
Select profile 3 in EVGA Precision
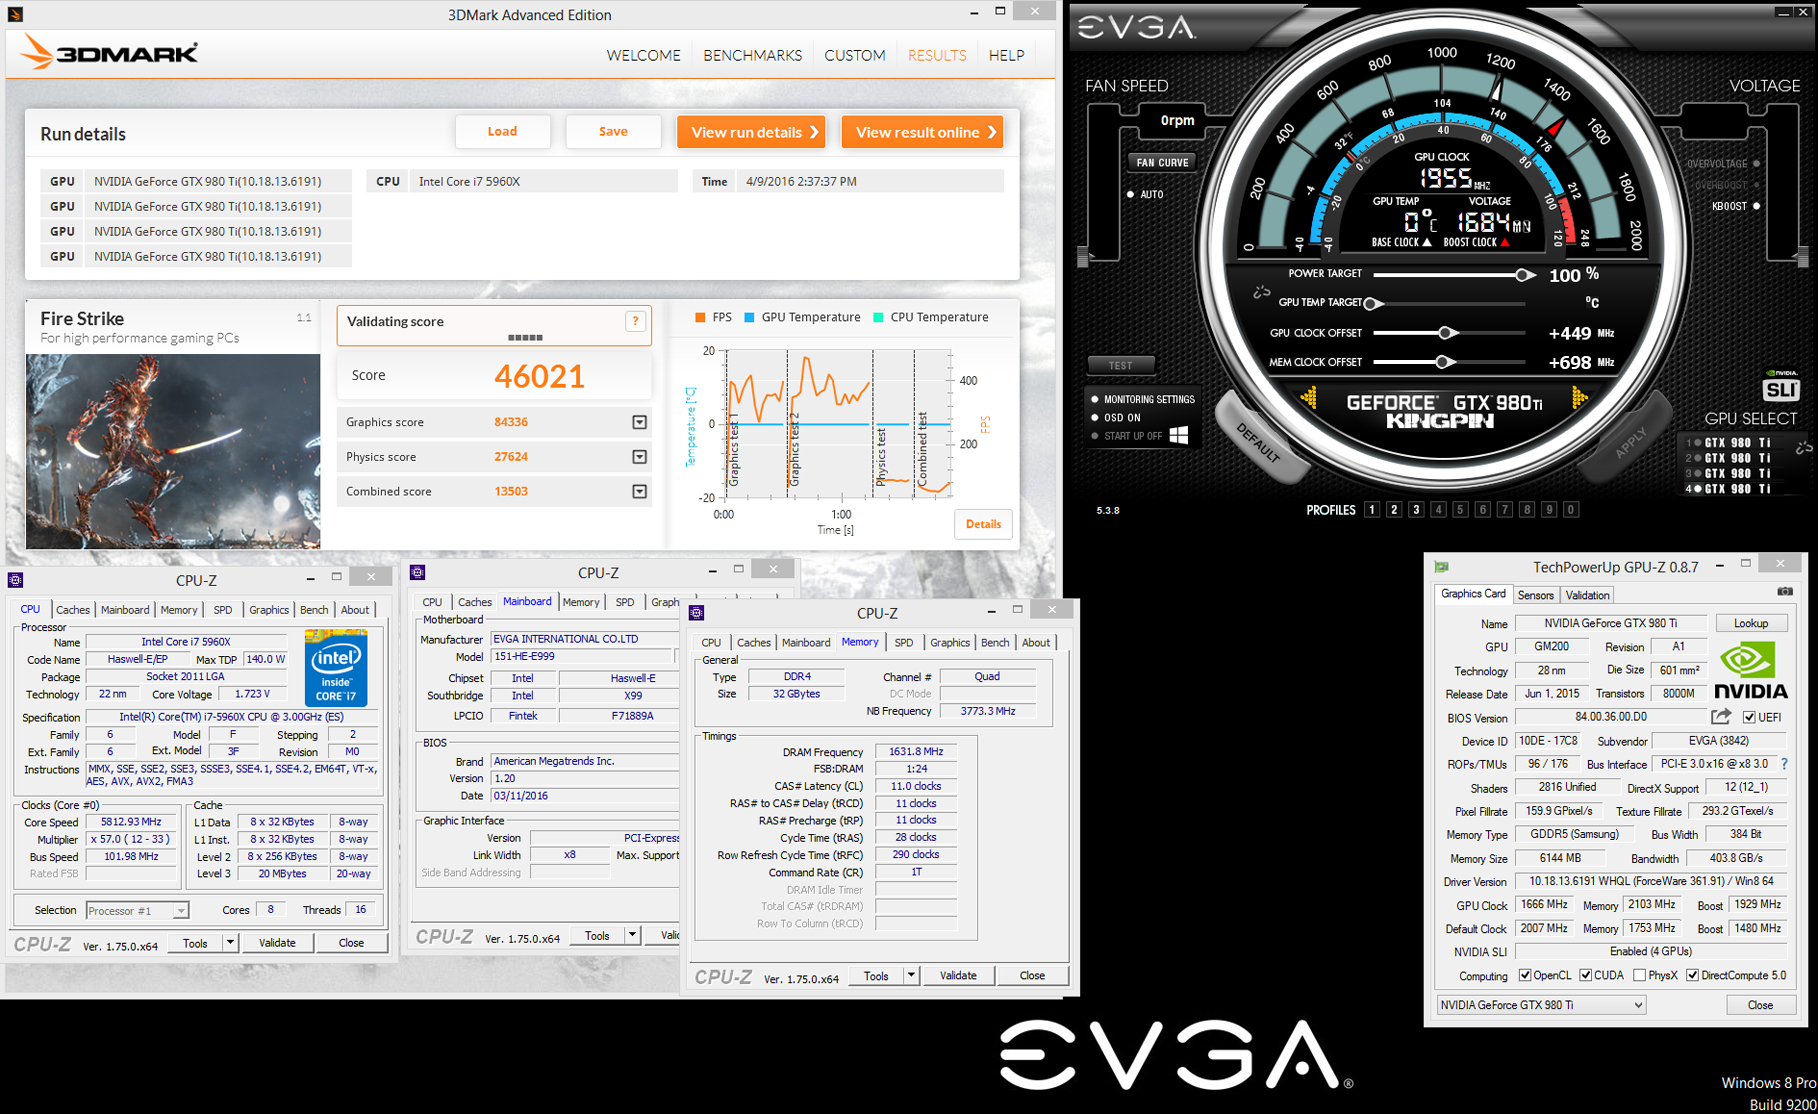[x=1416, y=510]
